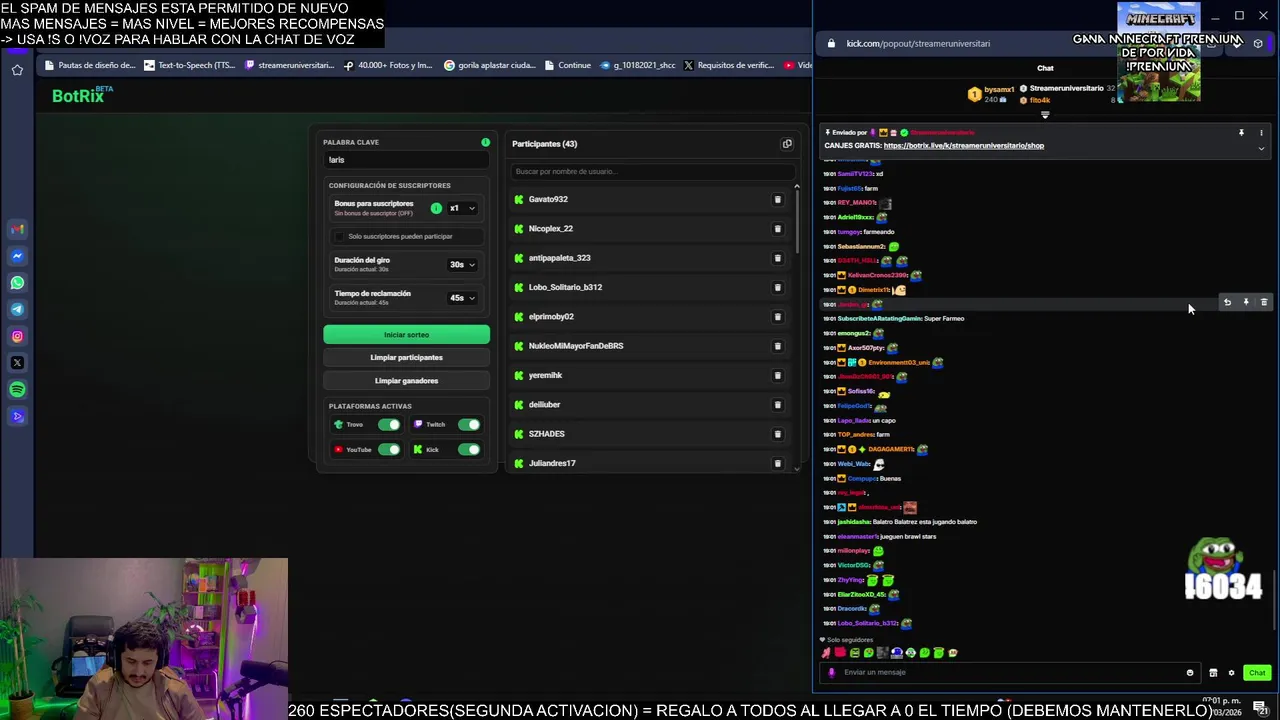Click the info icon next to Palabra Clave
Image resolution: width=1280 pixels, height=720 pixels.
pyautogui.click(x=485, y=142)
